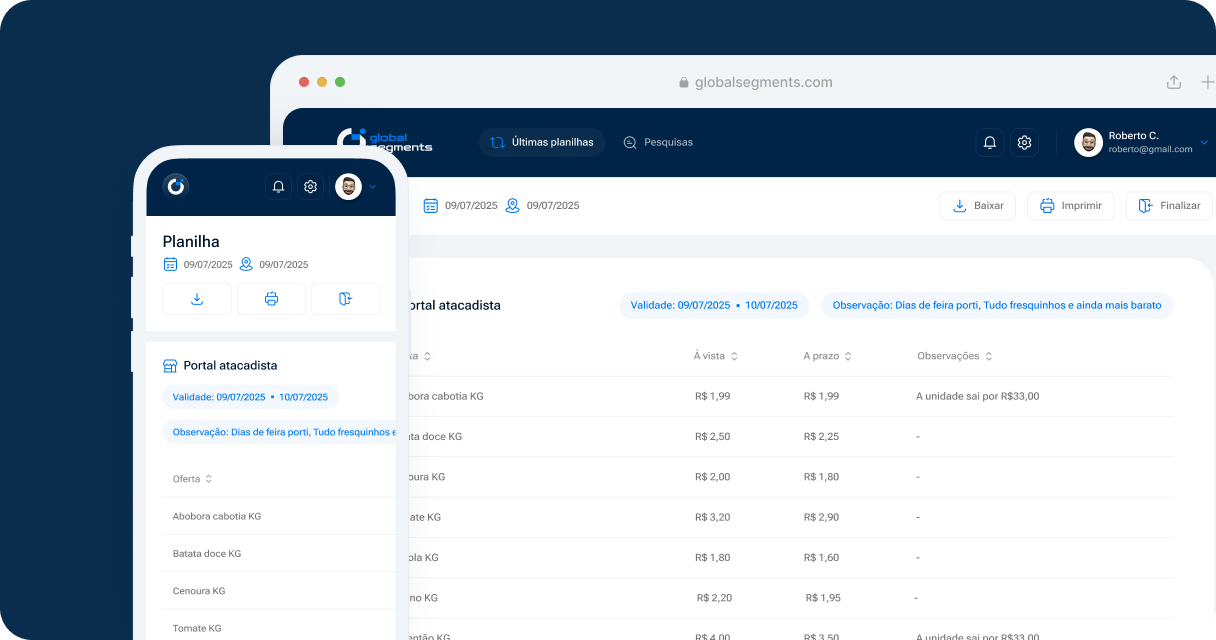
Task: Click the Baixar button
Action: coord(978,206)
